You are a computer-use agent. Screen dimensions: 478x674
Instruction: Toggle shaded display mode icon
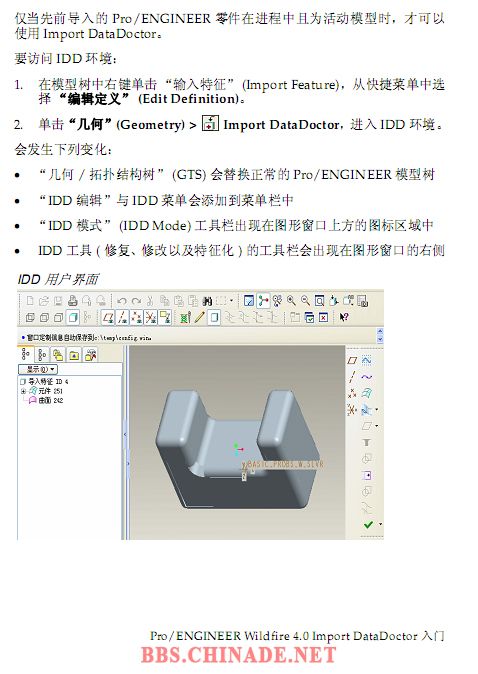73,317
